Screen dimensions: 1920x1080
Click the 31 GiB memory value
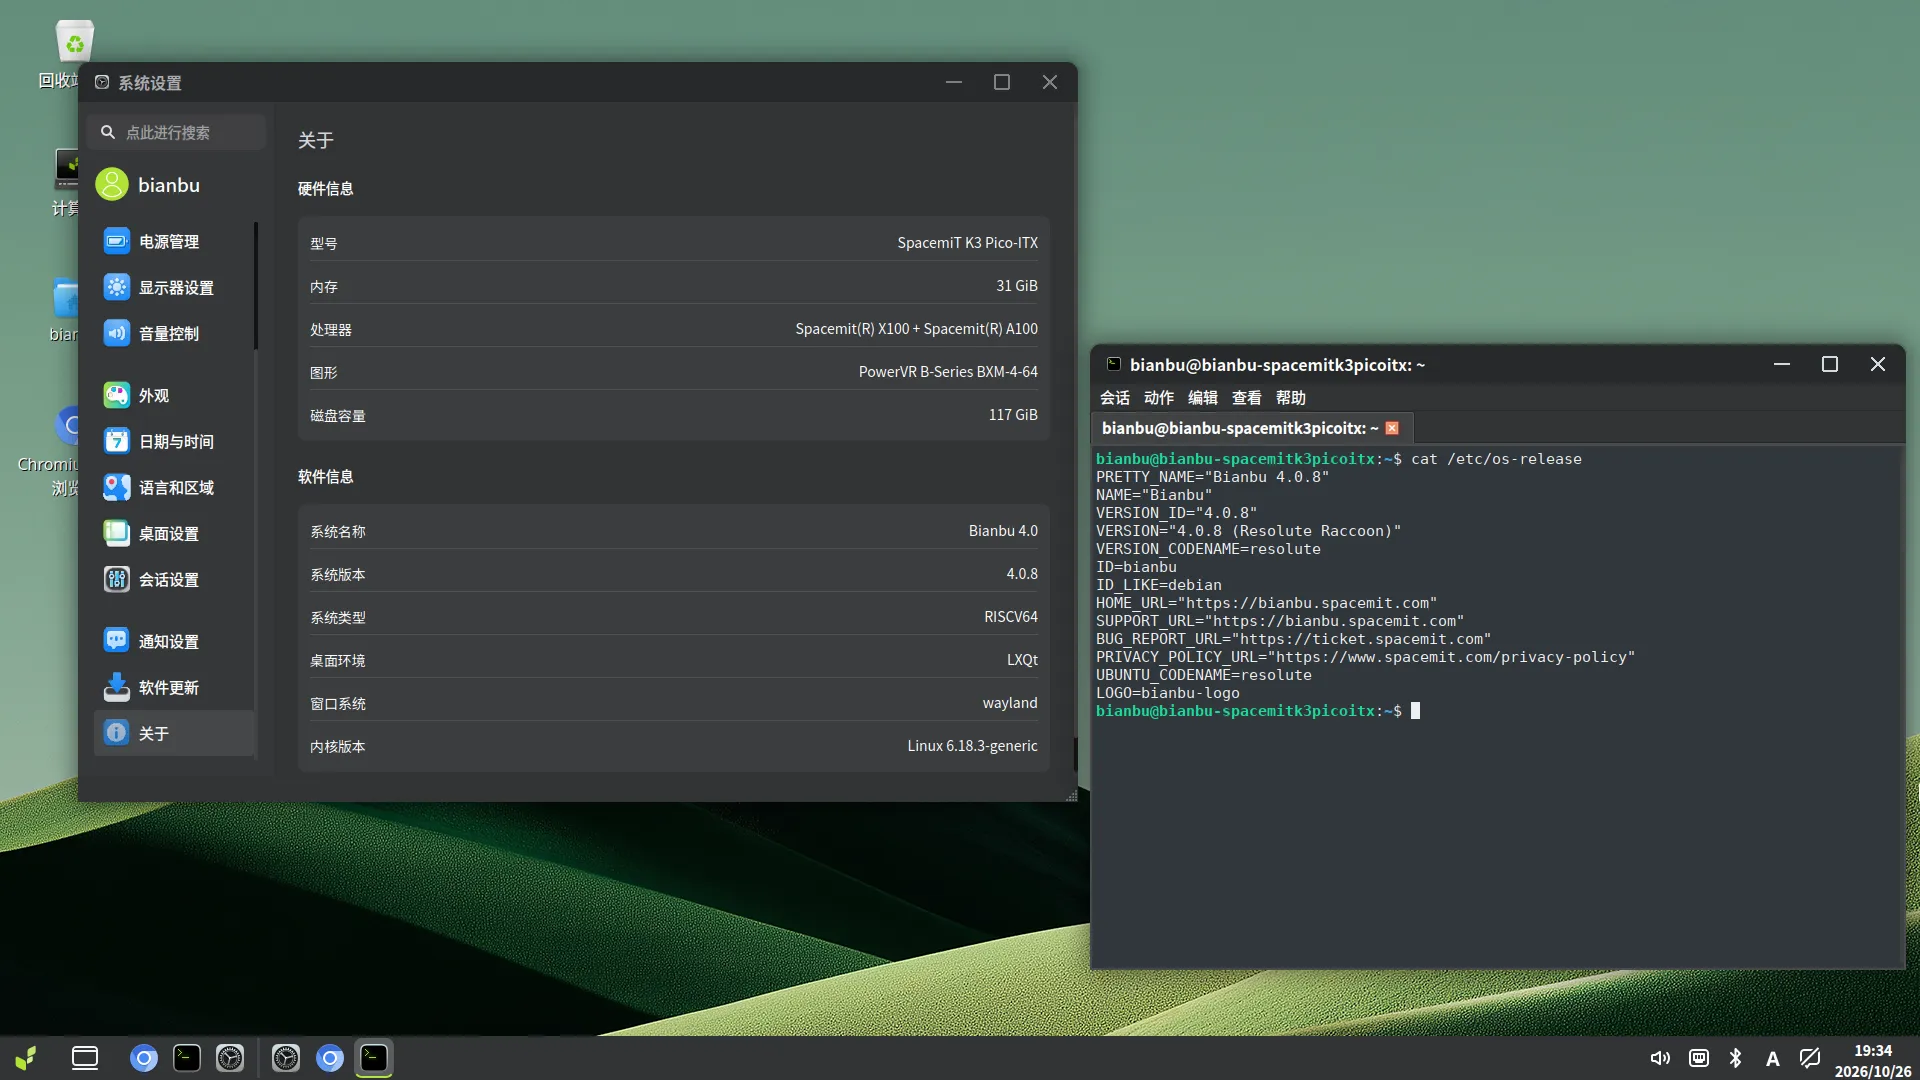click(x=1017, y=286)
